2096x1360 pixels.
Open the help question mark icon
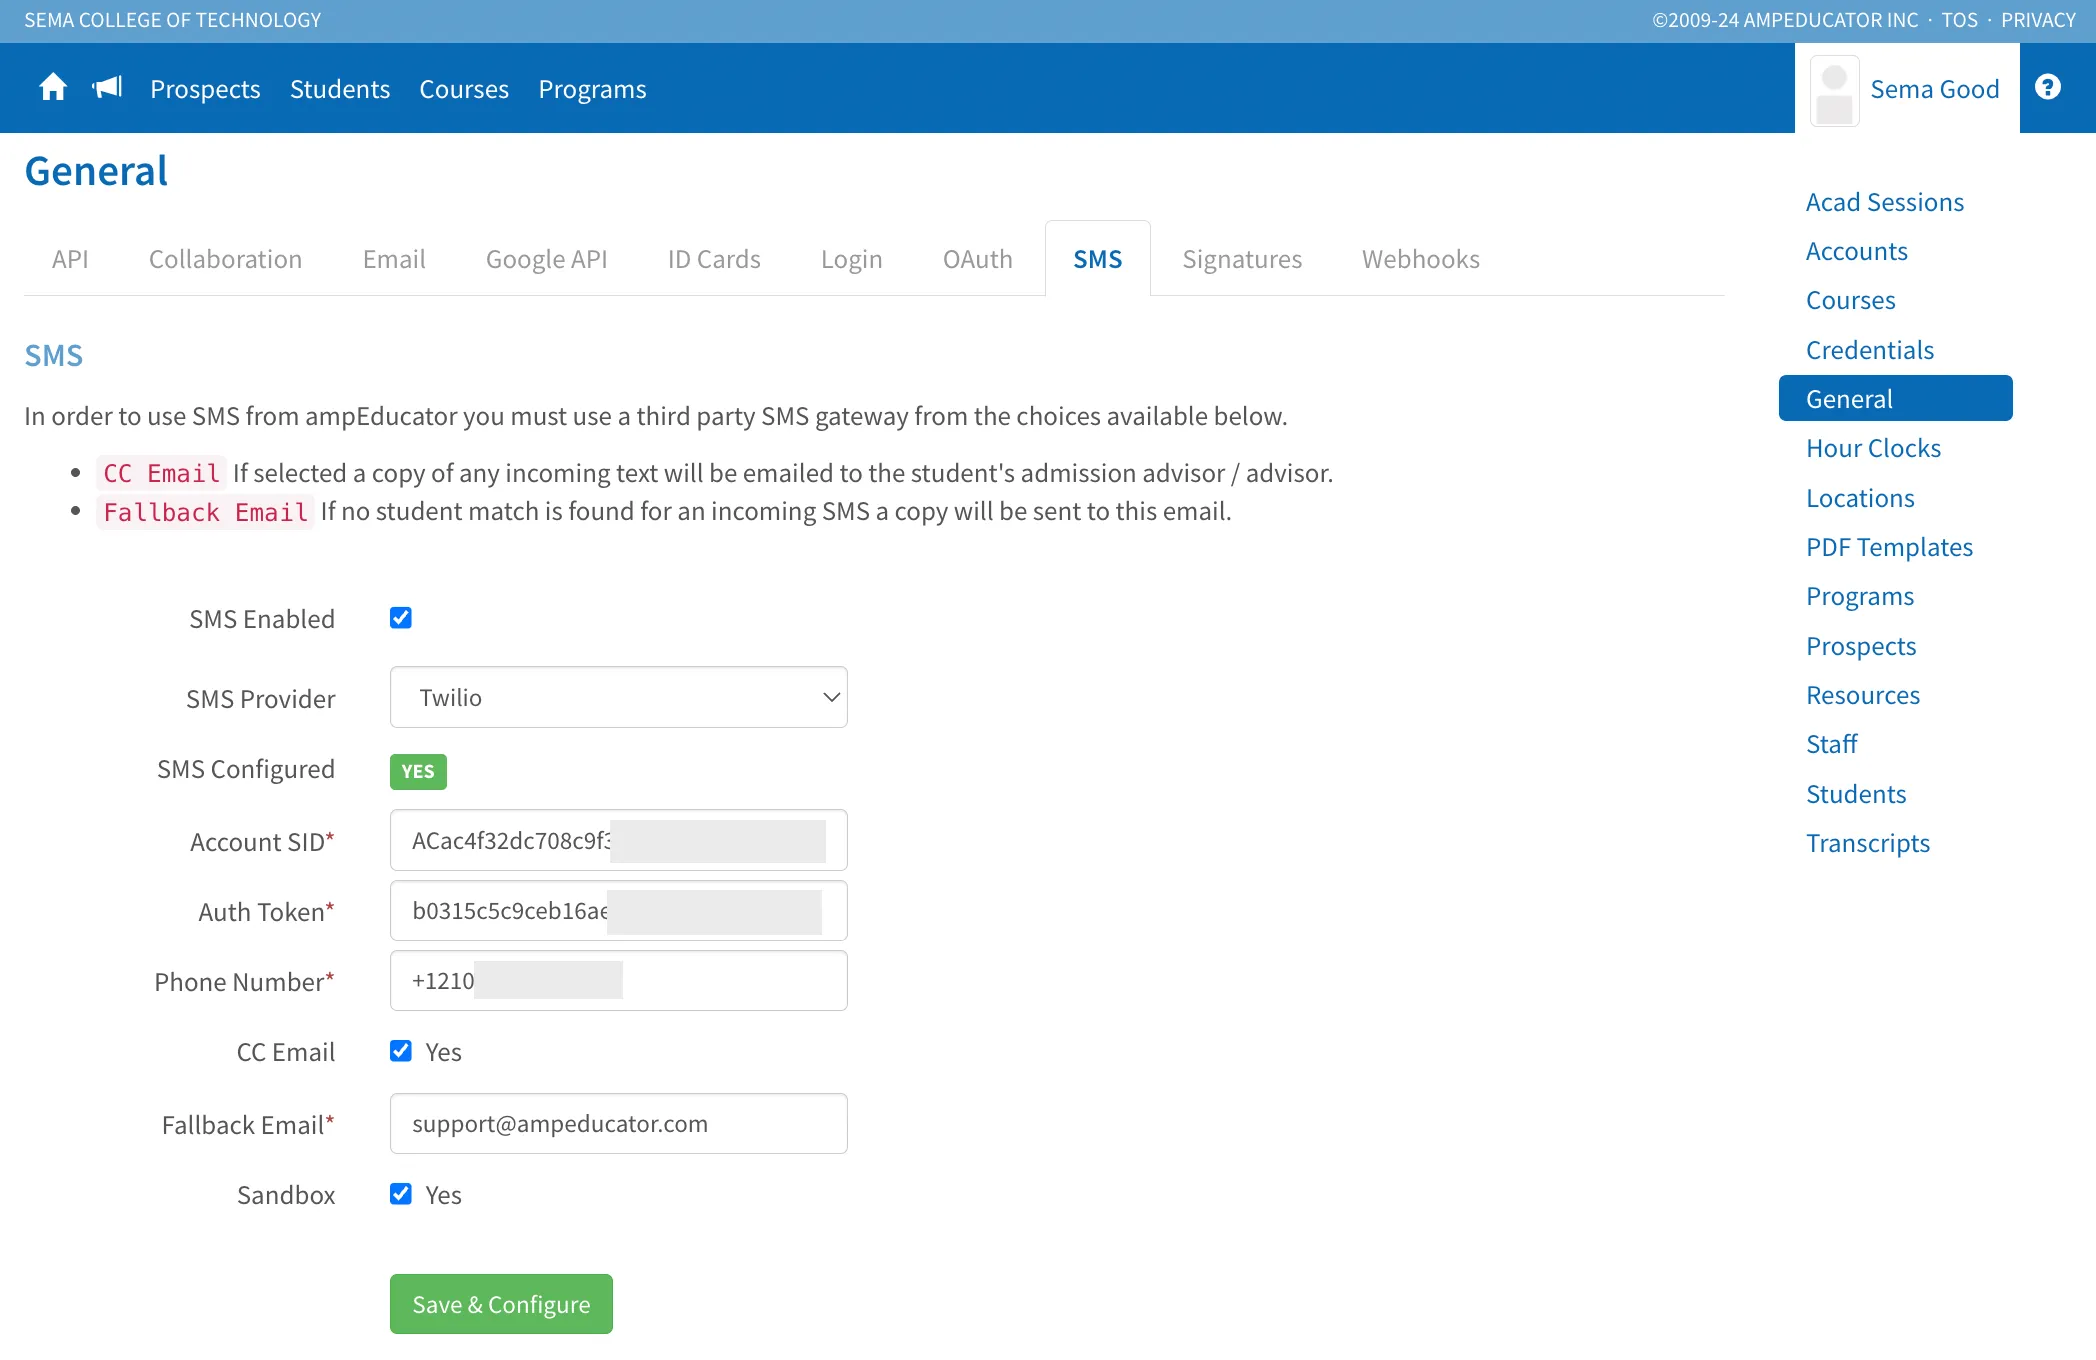(x=2047, y=88)
